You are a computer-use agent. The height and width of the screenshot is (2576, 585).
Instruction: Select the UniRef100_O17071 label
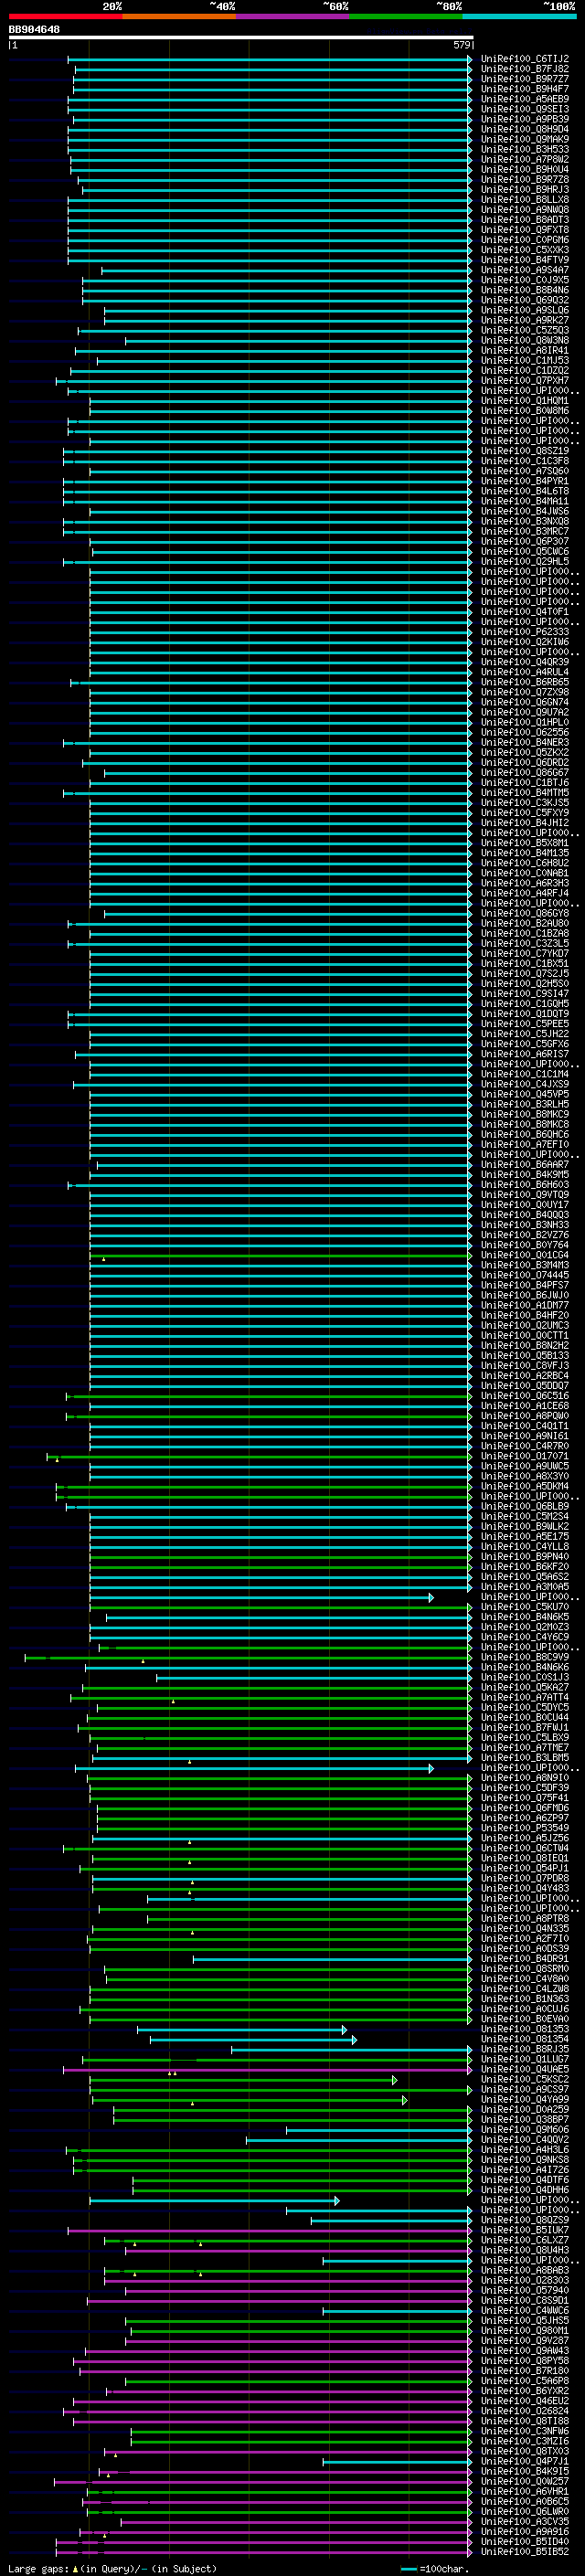point(525,1456)
